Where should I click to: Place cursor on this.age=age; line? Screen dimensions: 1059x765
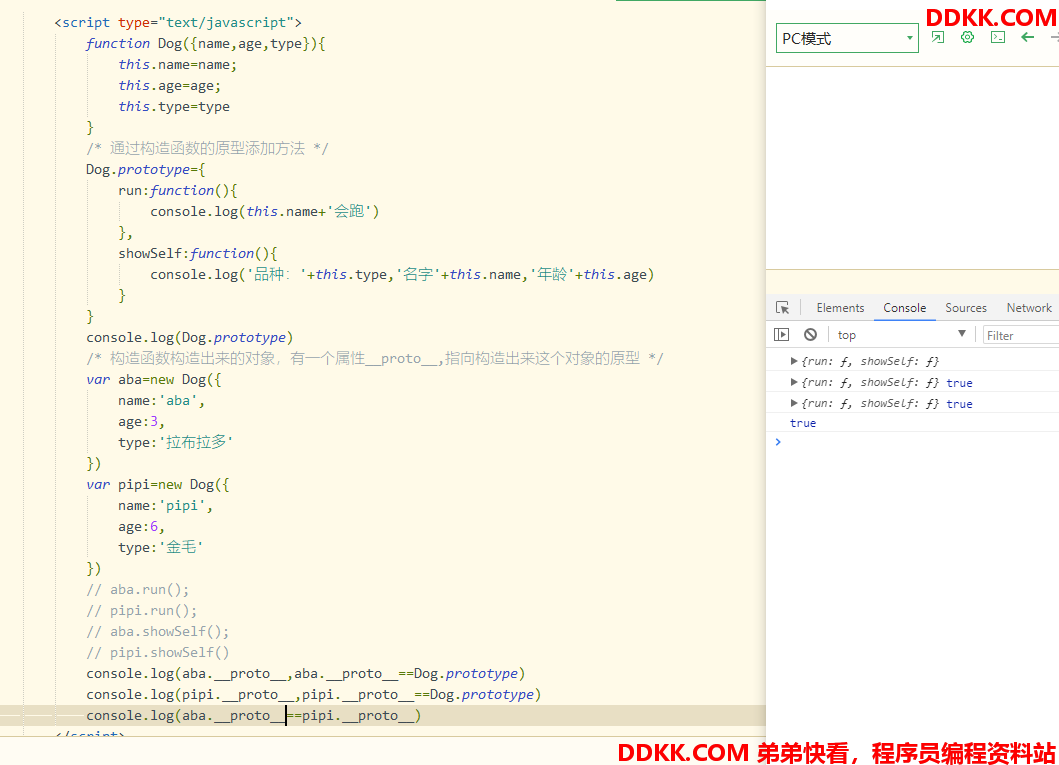pyautogui.click(x=170, y=86)
